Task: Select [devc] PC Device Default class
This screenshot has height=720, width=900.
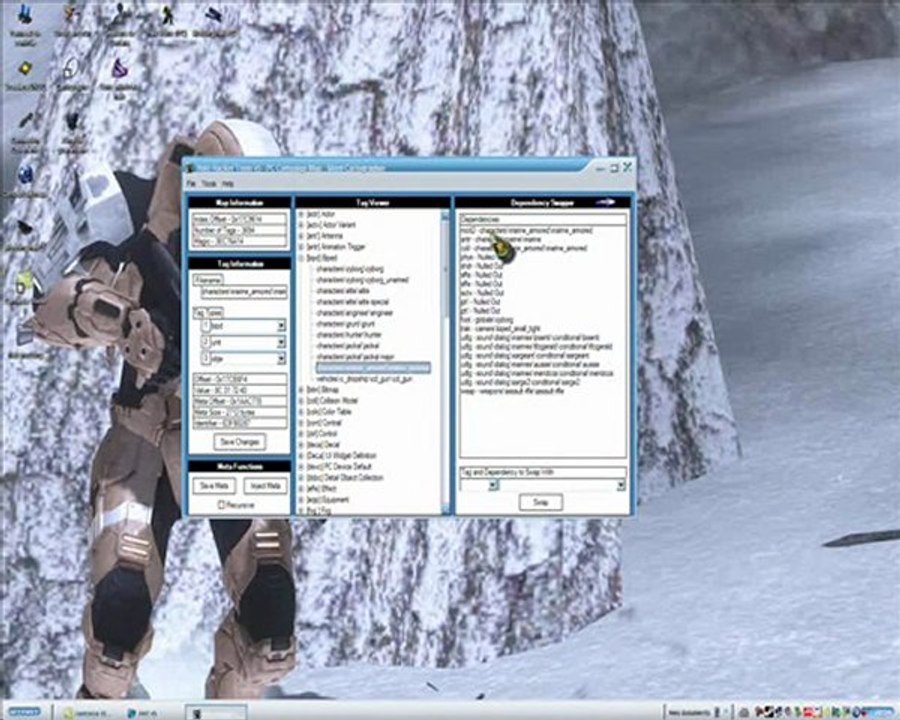Action: 339,466
